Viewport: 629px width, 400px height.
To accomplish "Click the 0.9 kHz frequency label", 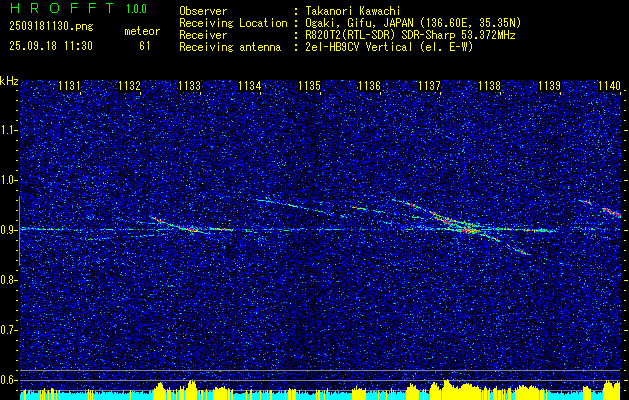I will [8, 230].
